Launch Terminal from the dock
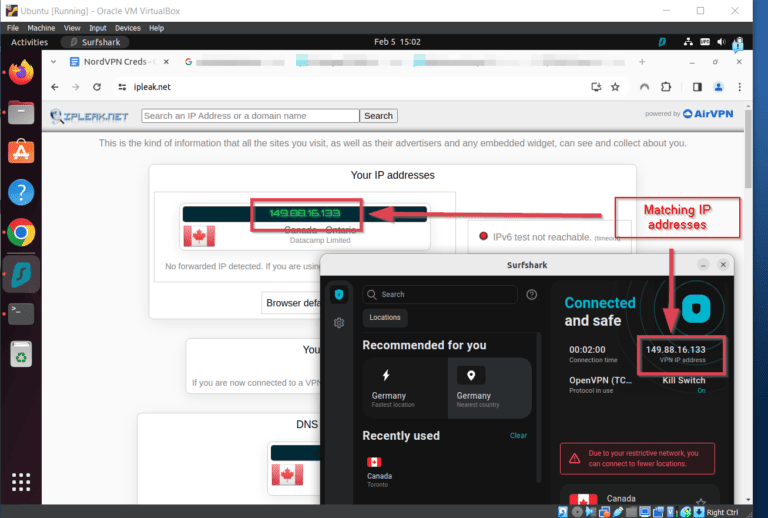This screenshot has height=518, width=768. [21, 313]
